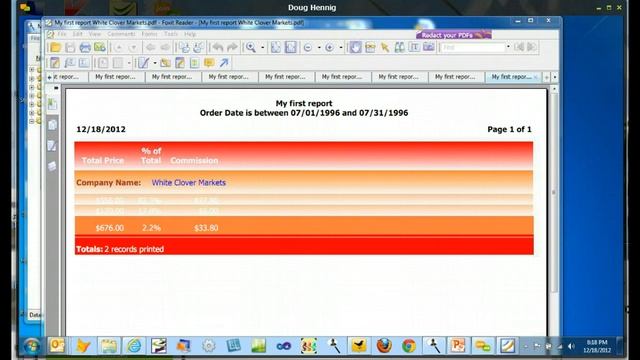Open the tab list dropdown at far right
Image resolution: width=640 pixels, height=360 pixels.
pos(555,77)
